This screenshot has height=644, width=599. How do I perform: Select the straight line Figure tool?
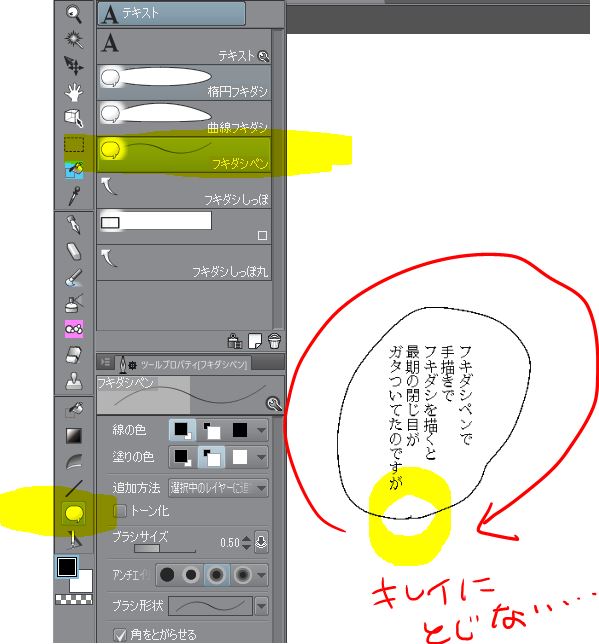point(74,488)
